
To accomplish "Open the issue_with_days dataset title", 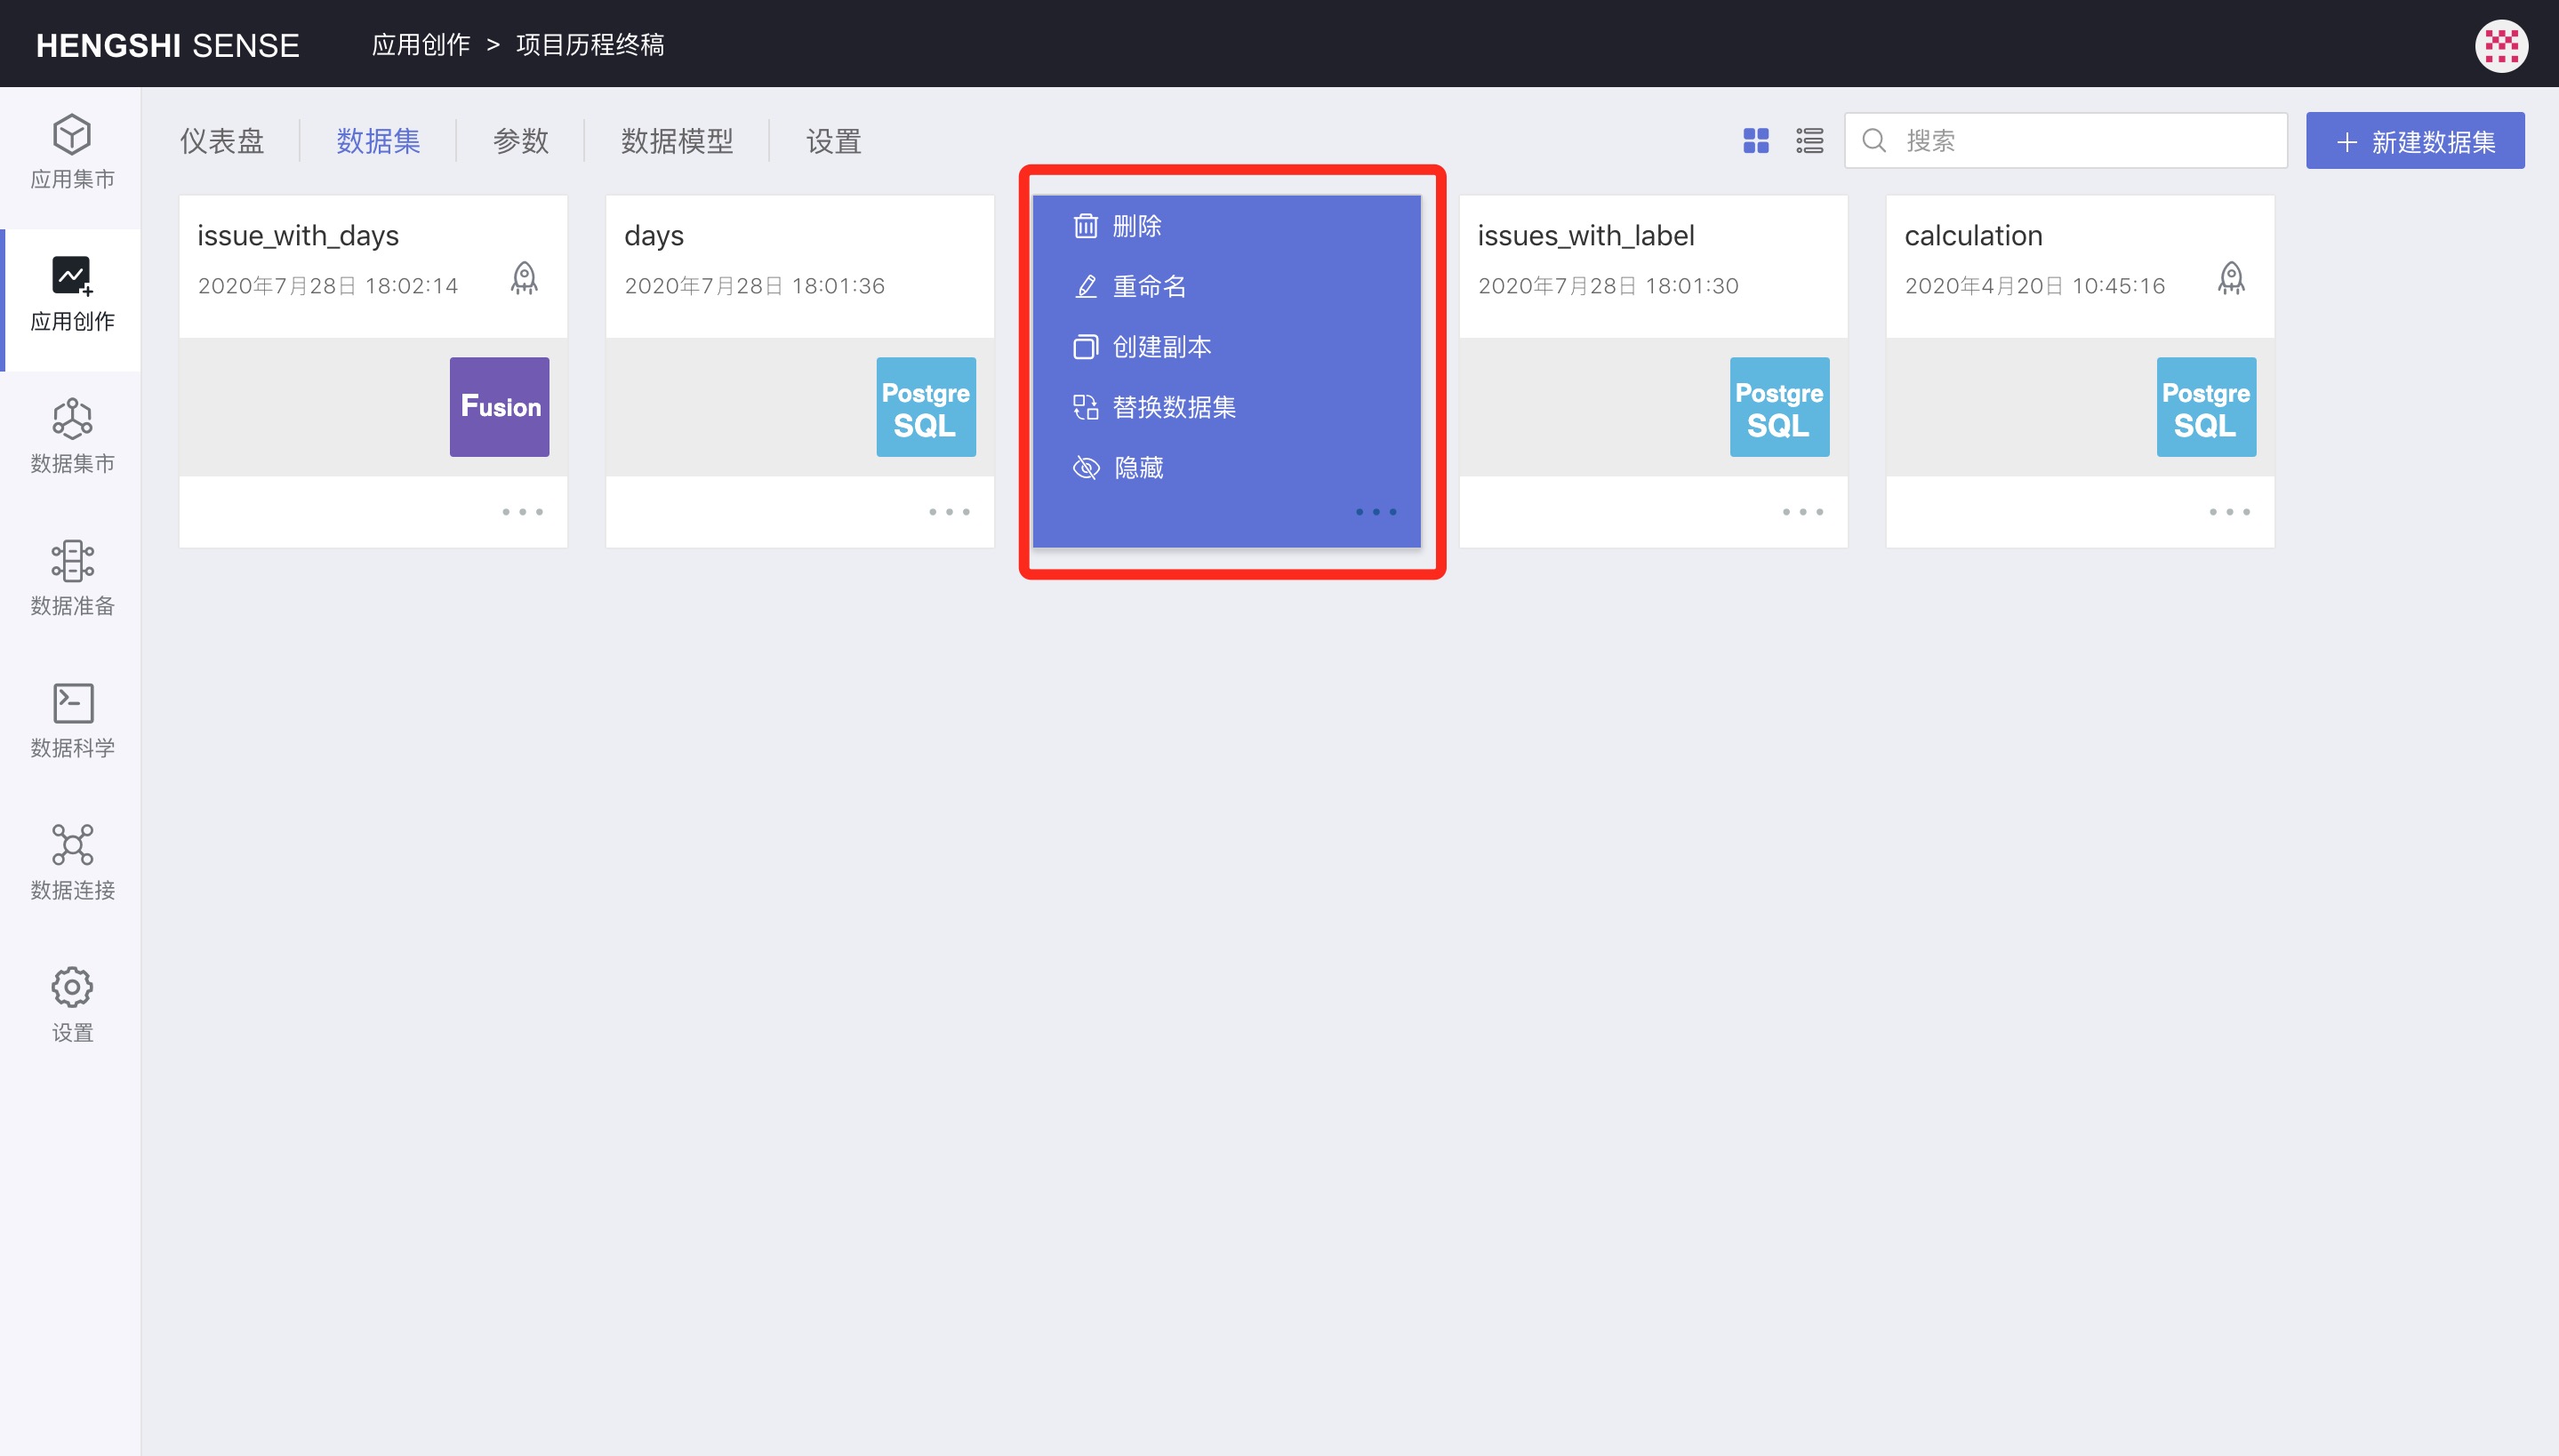I will click(x=298, y=236).
